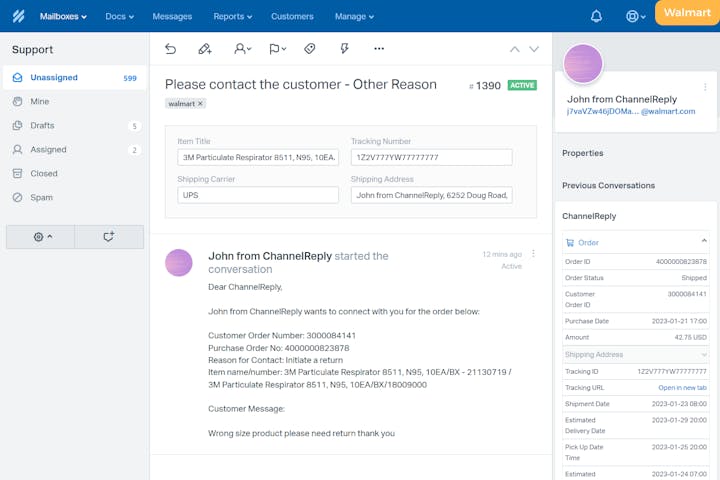
Task: Start new conversation from sidebar bottom icon
Action: [x=109, y=237]
